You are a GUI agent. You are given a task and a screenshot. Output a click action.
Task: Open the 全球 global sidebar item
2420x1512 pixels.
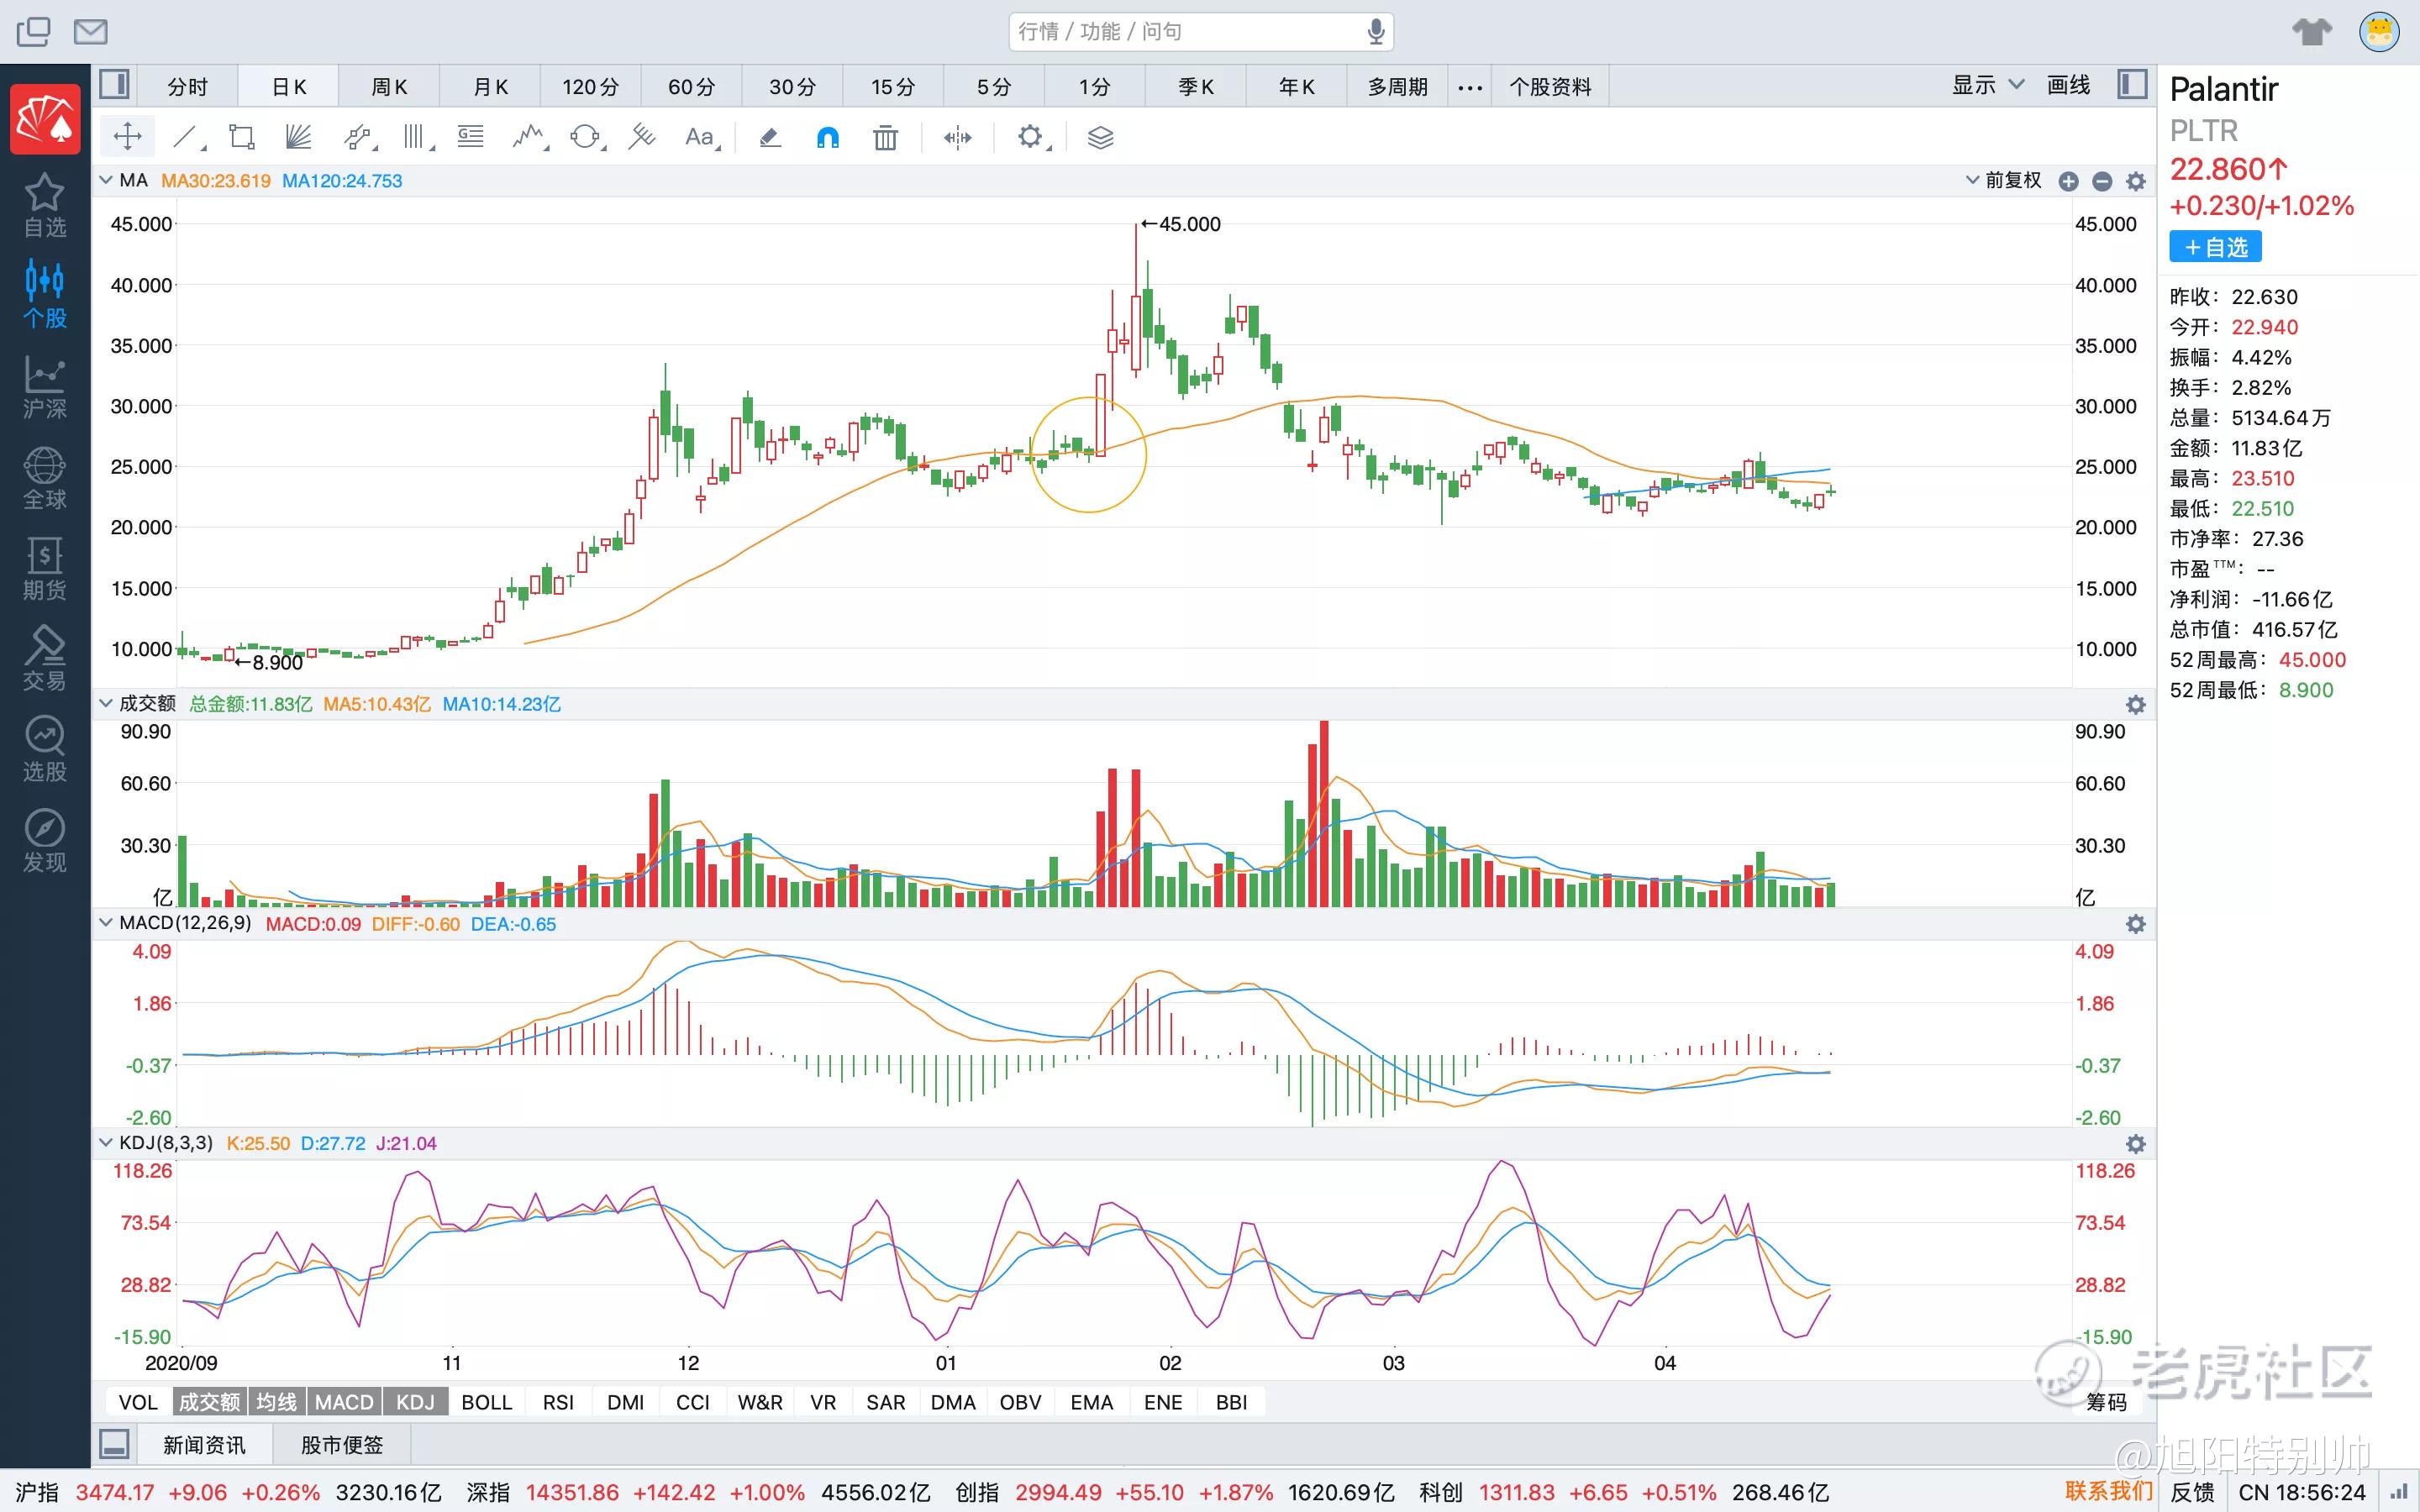(x=45, y=478)
